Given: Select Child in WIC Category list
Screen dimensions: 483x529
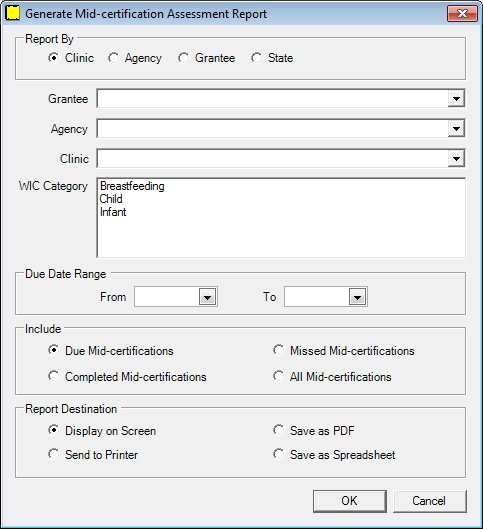Looking at the screenshot, I should click(111, 199).
